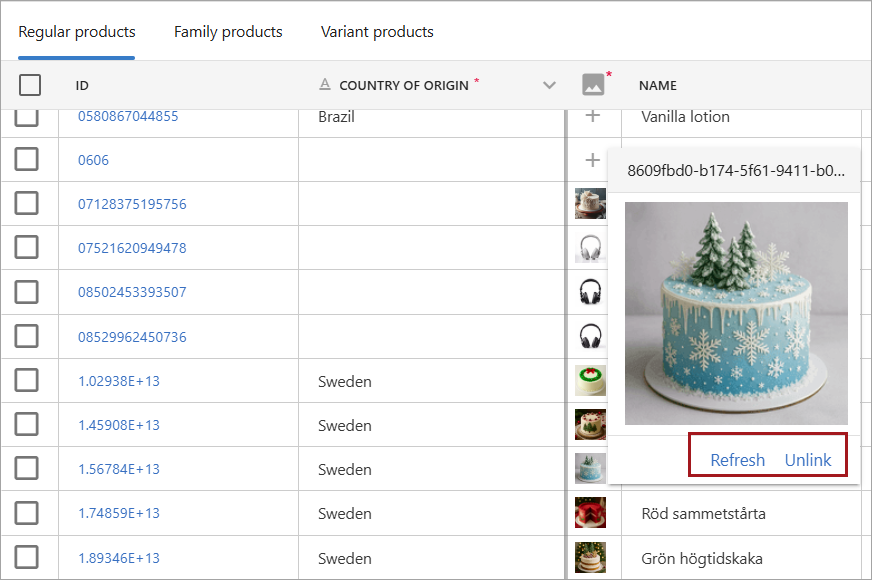Open cake thumbnail in row 07128375195756
This screenshot has height=580, width=872.
[x=590, y=204]
